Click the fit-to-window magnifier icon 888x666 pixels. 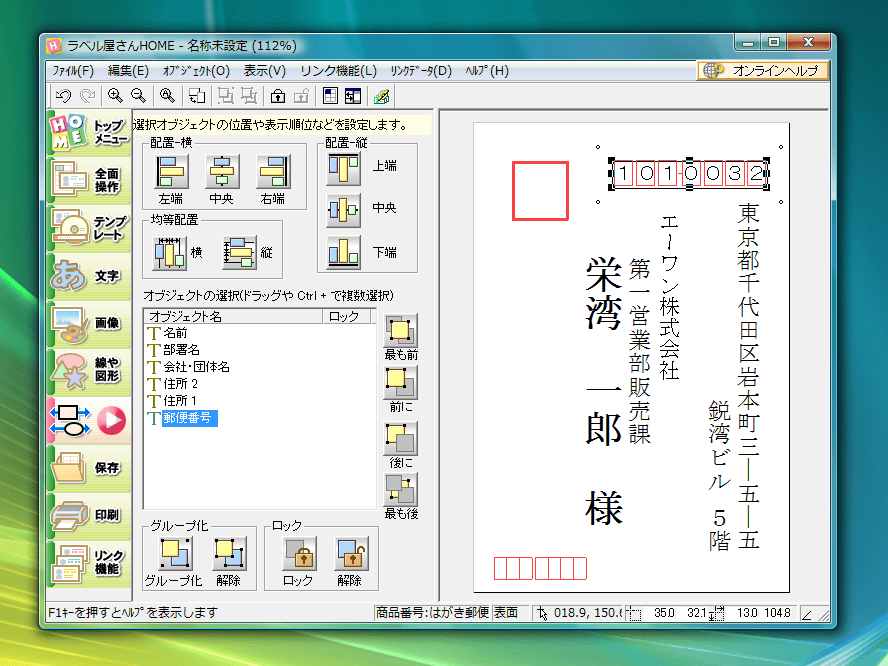coord(167,96)
